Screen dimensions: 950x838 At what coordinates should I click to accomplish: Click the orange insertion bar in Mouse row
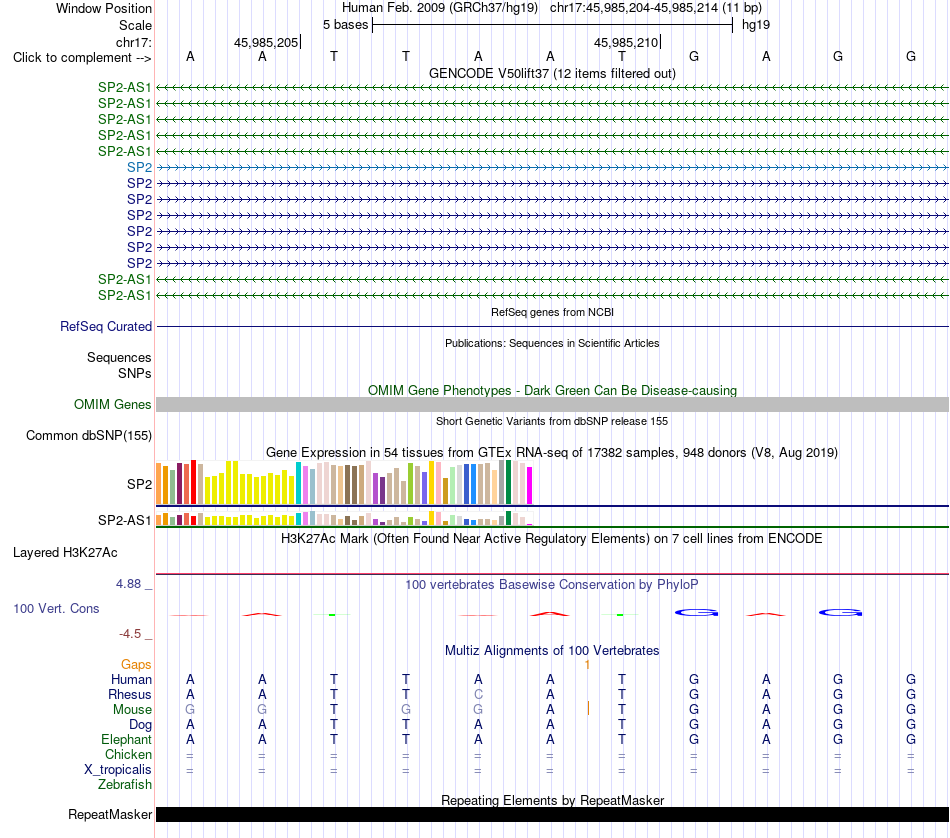[x=588, y=708]
